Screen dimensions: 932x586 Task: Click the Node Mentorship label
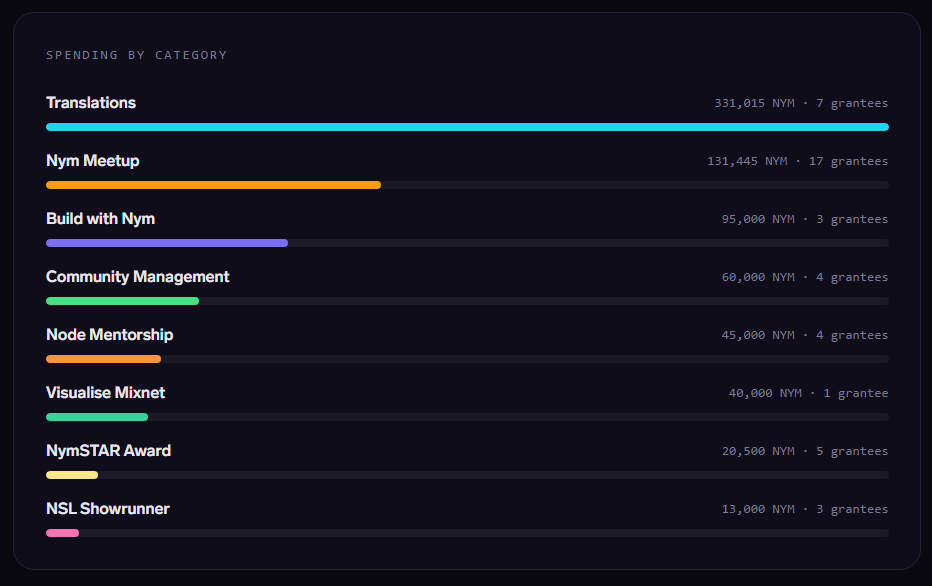tap(109, 335)
